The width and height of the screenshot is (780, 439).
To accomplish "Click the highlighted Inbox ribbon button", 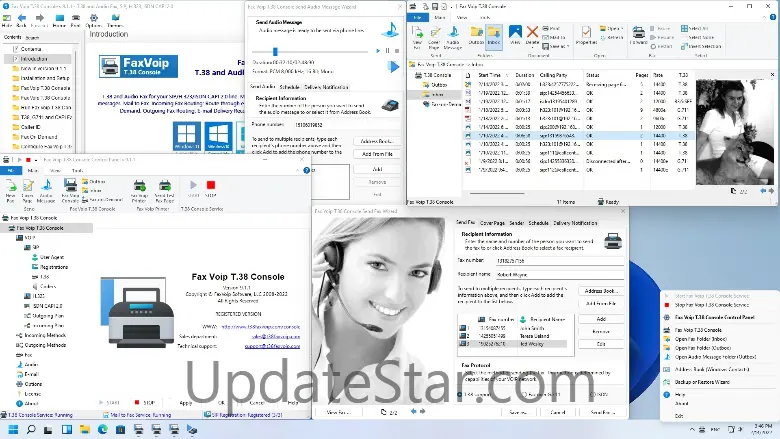I will (x=494, y=35).
